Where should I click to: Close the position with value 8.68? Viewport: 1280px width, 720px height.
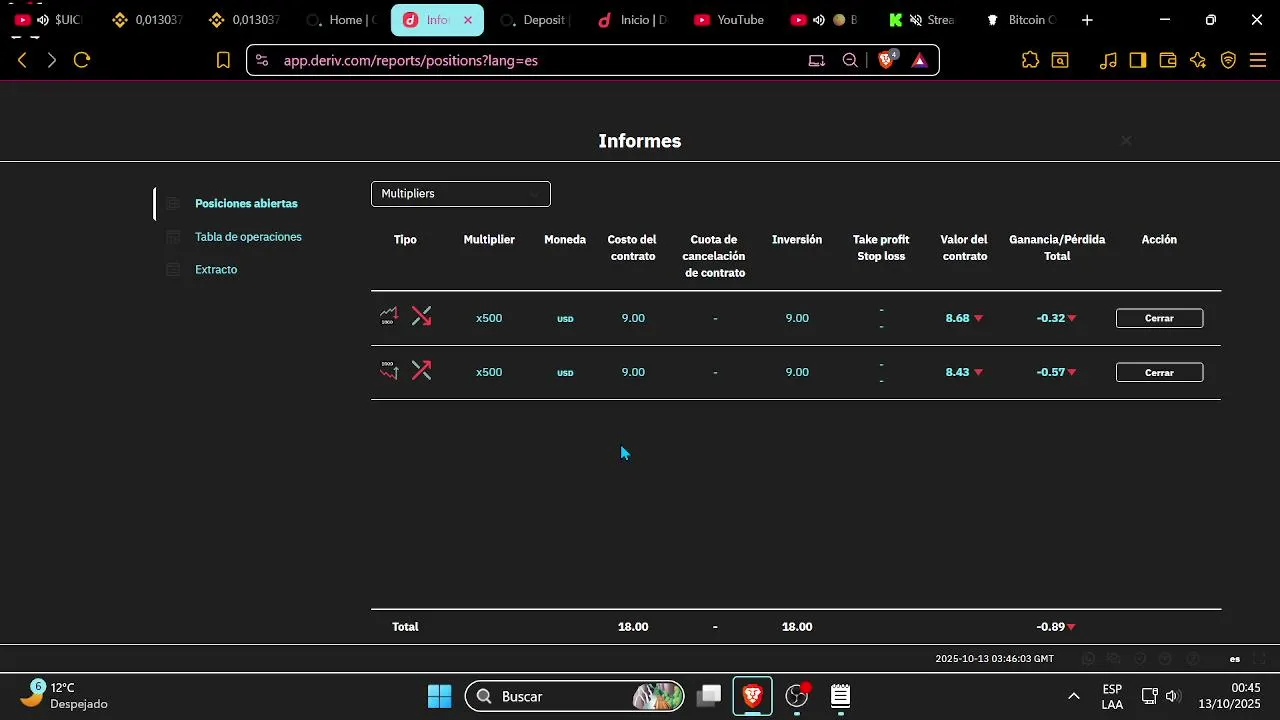(1159, 318)
